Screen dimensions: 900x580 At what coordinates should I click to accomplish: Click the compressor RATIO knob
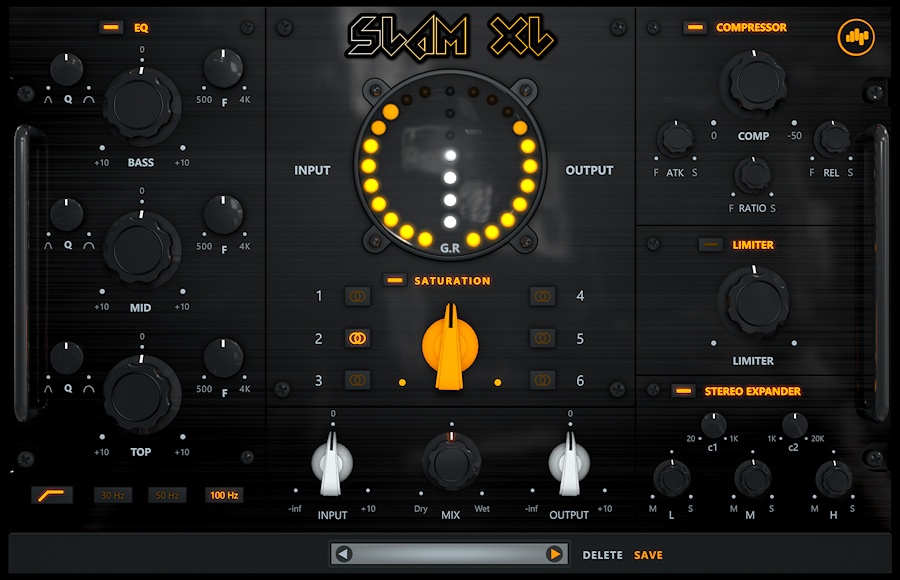point(752,175)
